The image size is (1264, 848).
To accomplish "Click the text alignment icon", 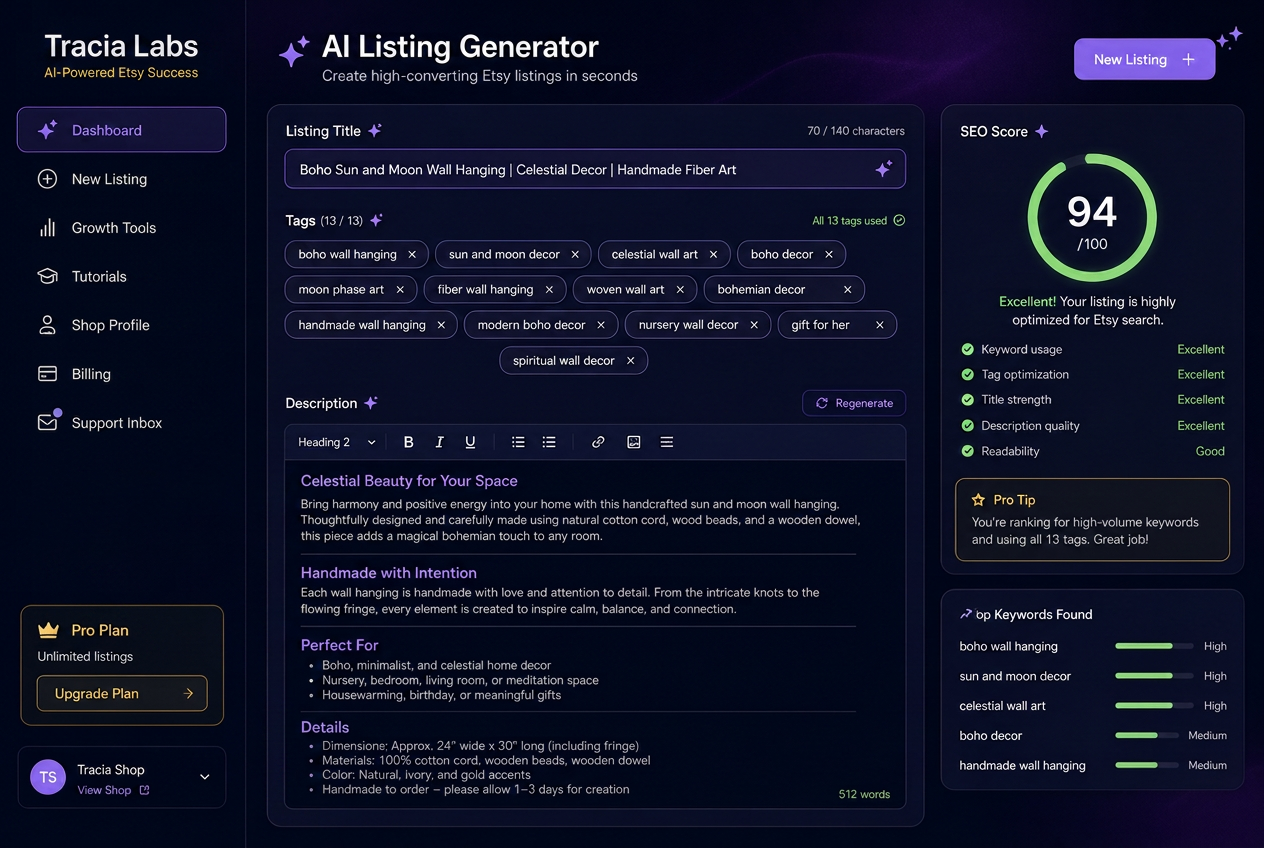I will pyautogui.click(x=667, y=442).
